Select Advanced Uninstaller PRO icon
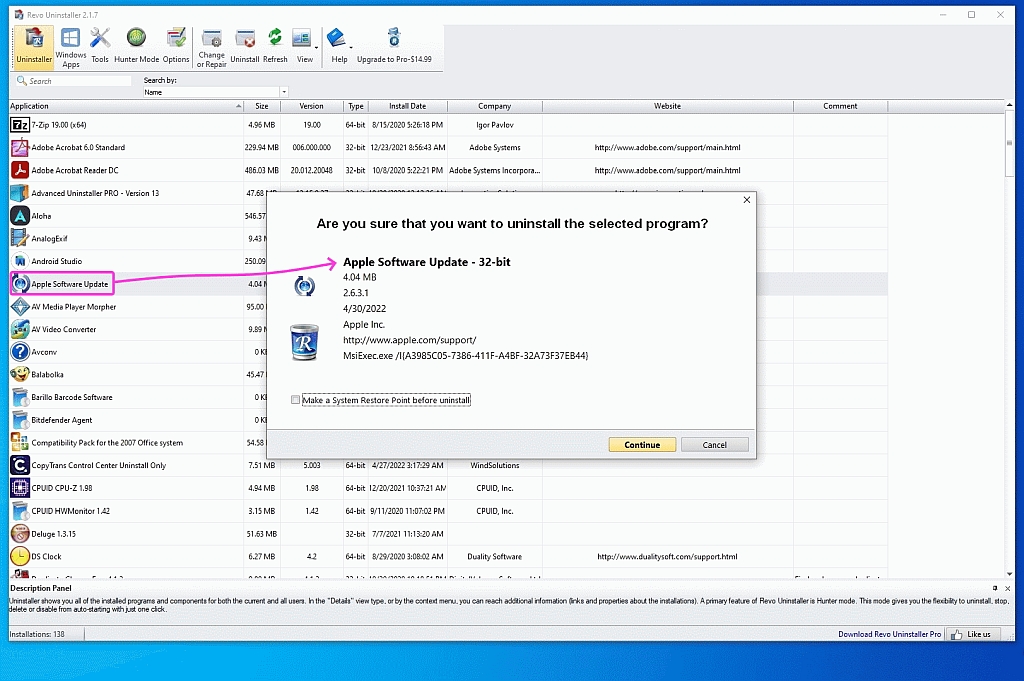The width and height of the screenshot is (1024, 681). pyautogui.click(x=20, y=193)
